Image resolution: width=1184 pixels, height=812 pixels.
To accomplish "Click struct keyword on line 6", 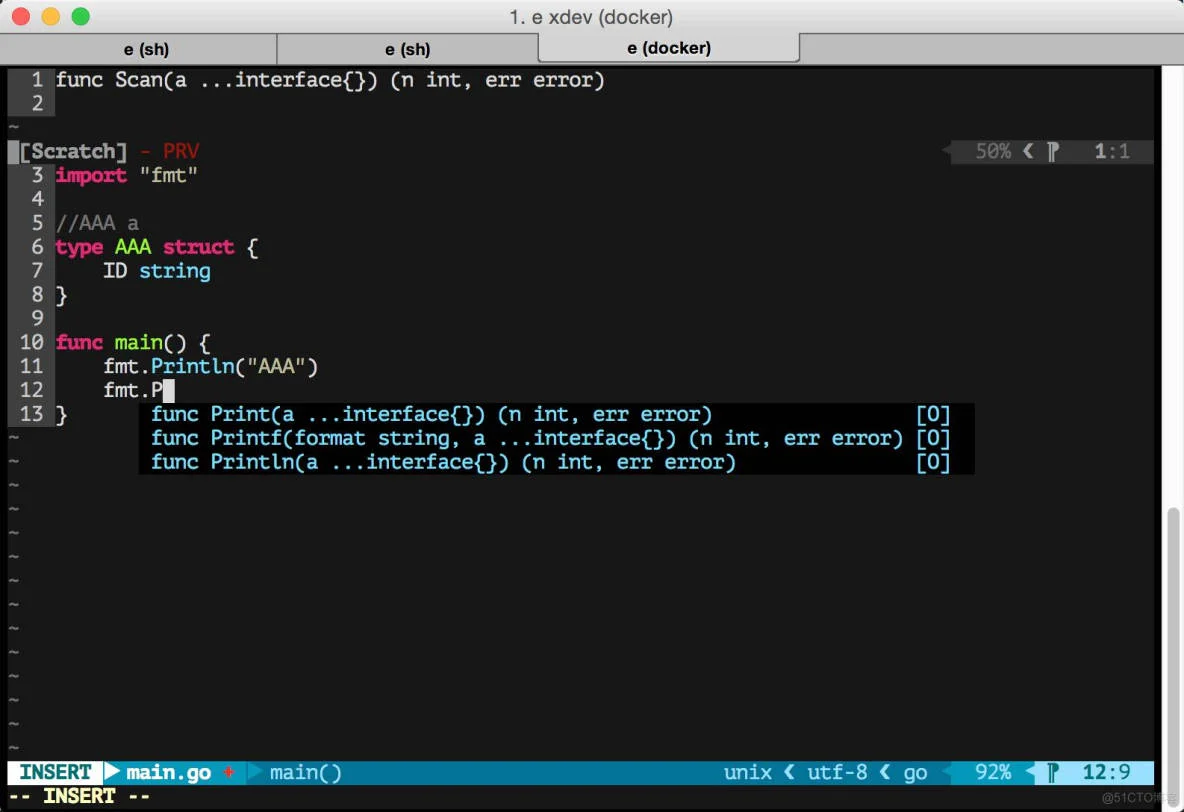I will tap(199, 247).
